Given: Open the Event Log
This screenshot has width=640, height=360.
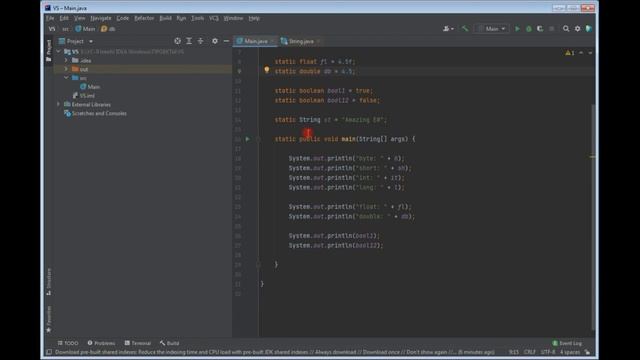Looking at the screenshot, I should point(567,343).
